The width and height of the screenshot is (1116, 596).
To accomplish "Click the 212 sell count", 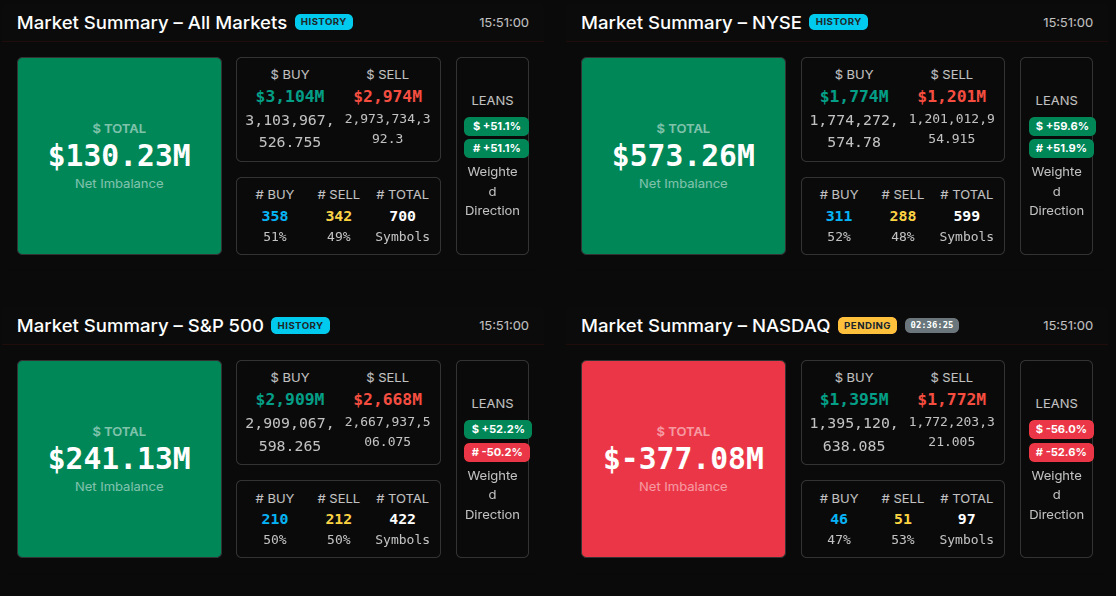I will (x=339, y=520).
